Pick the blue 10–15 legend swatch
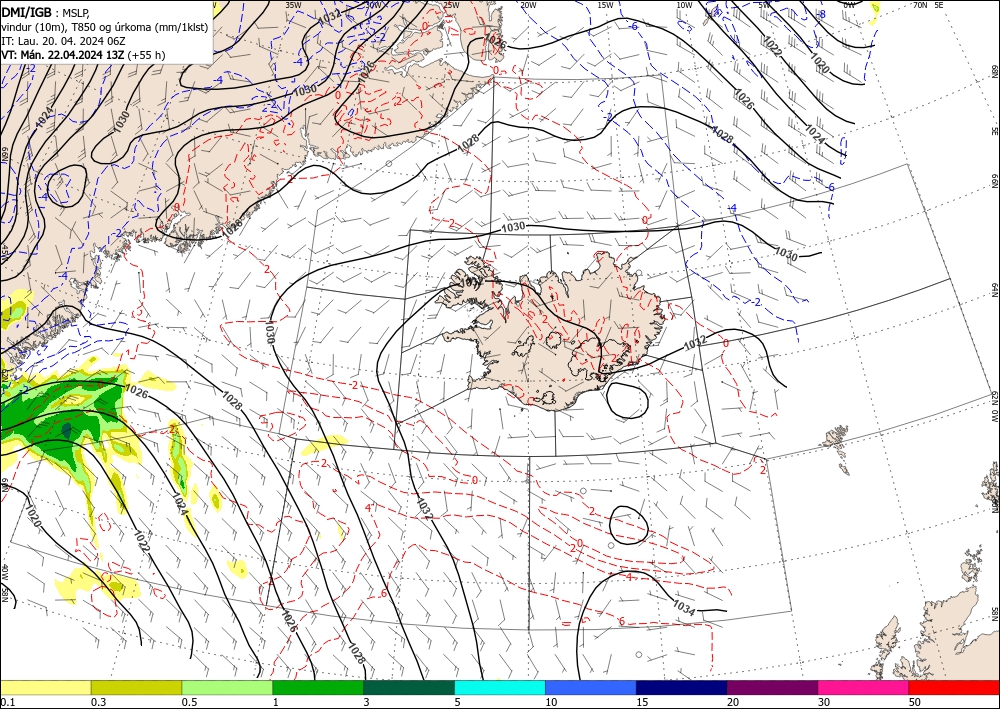Screen dimensions: 1000x709 [x=591, y=687]
